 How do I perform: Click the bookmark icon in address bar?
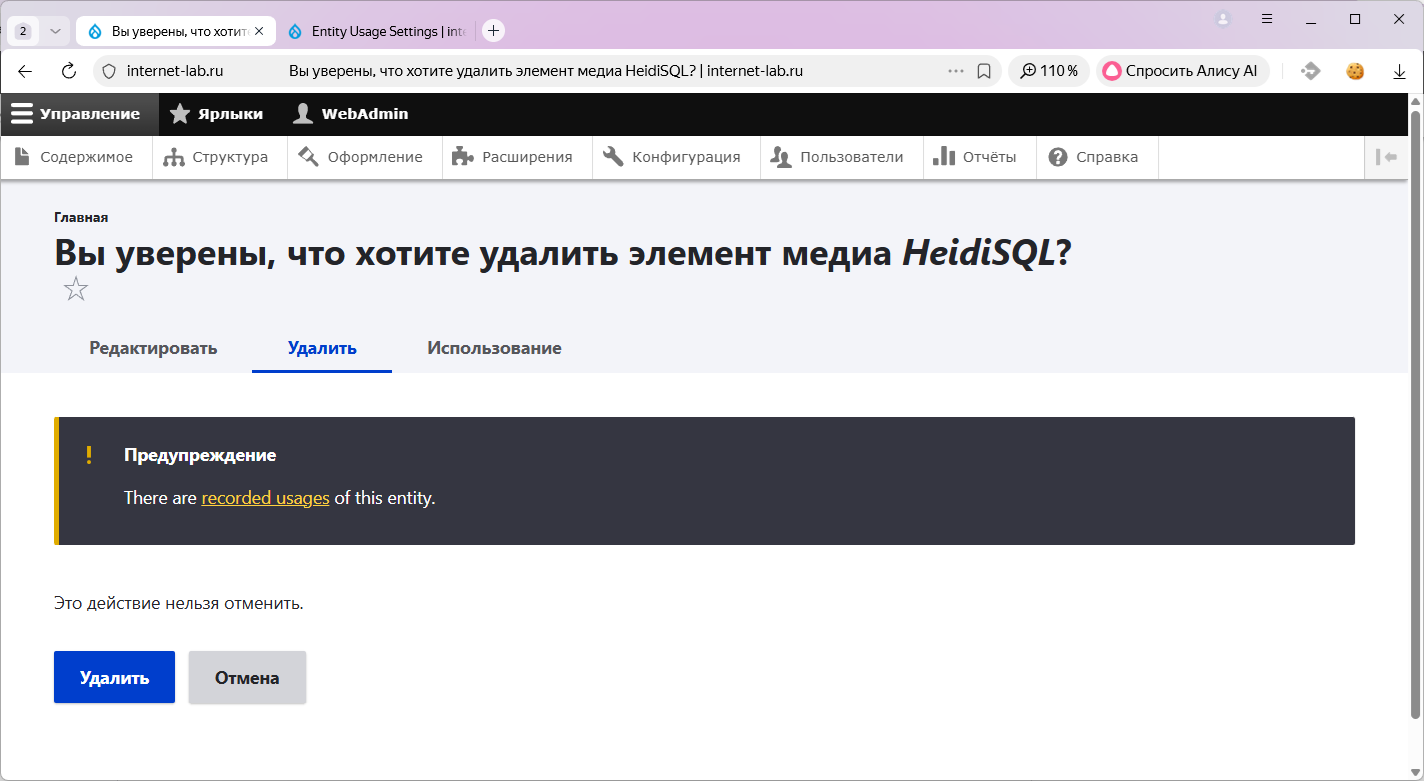click(x=984, y=71)
